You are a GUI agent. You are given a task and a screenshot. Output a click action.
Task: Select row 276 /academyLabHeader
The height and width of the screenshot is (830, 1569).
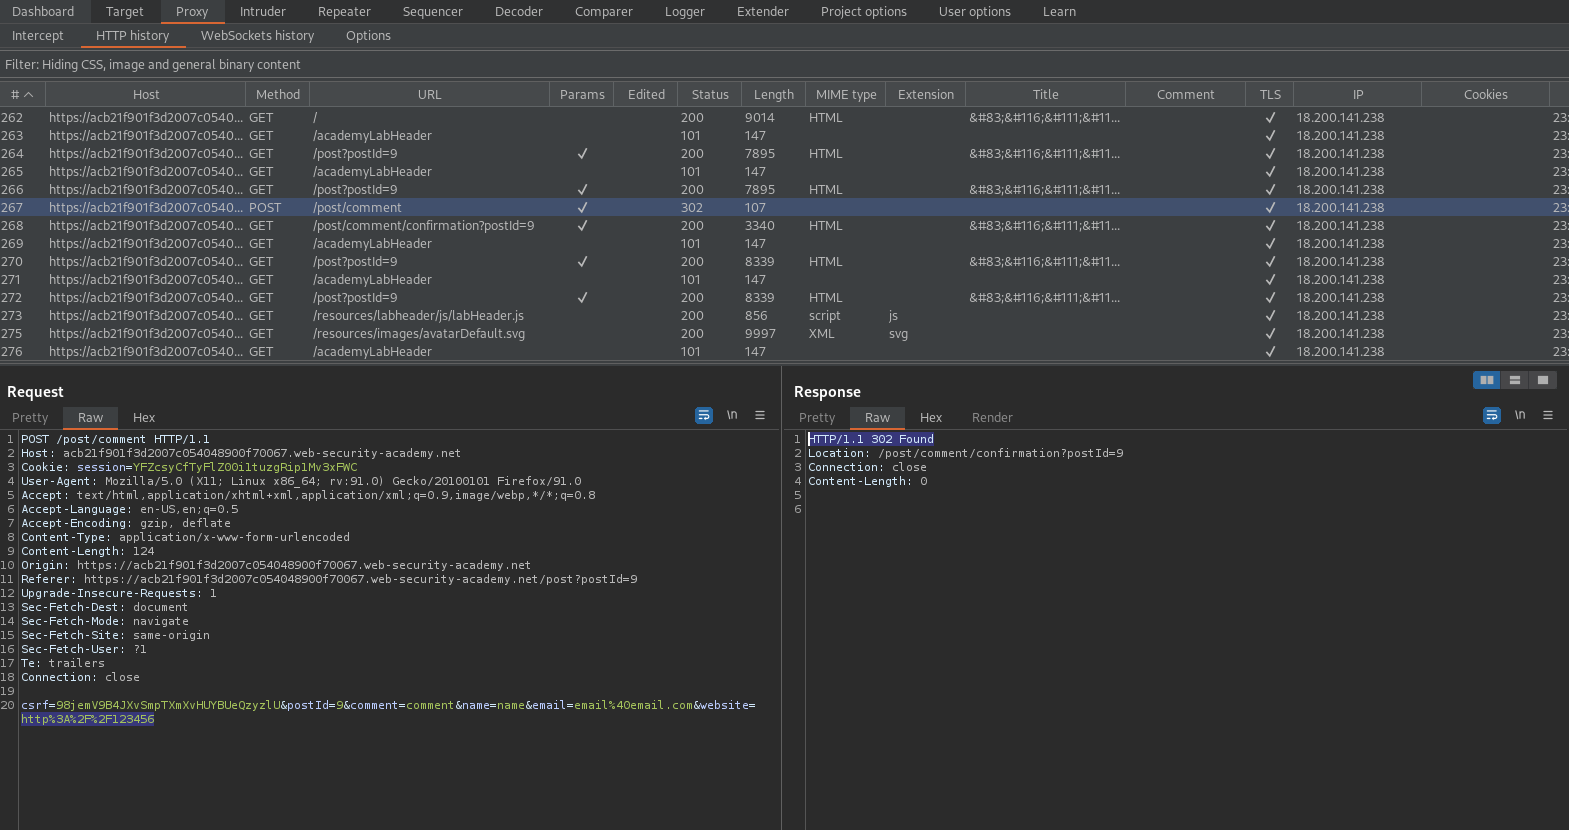(x=784, y=352)
